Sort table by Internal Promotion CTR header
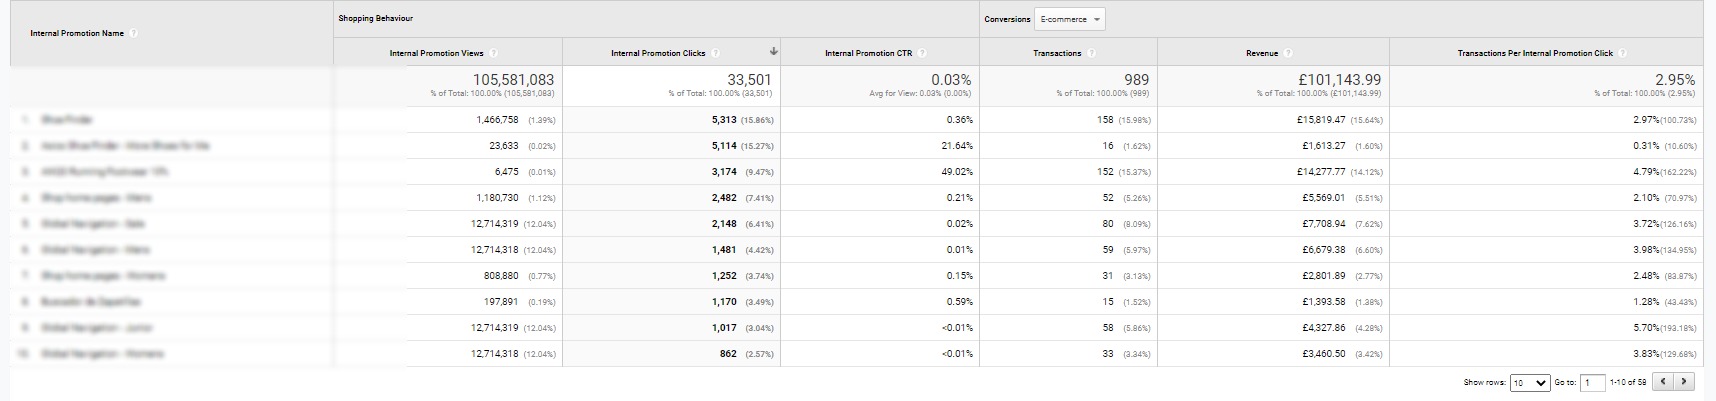The image size is (1716, 401). pyautogui.click(x=868, y=53)
